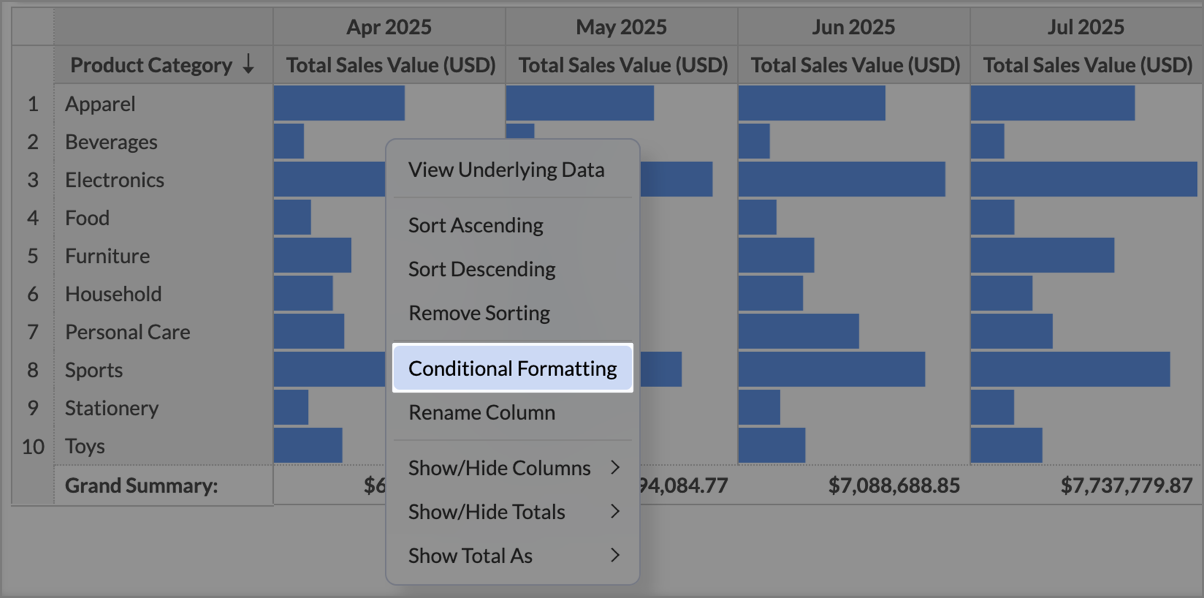Choose View Underlying Data menu entry
1204x598 pixels.
[506, 170]
